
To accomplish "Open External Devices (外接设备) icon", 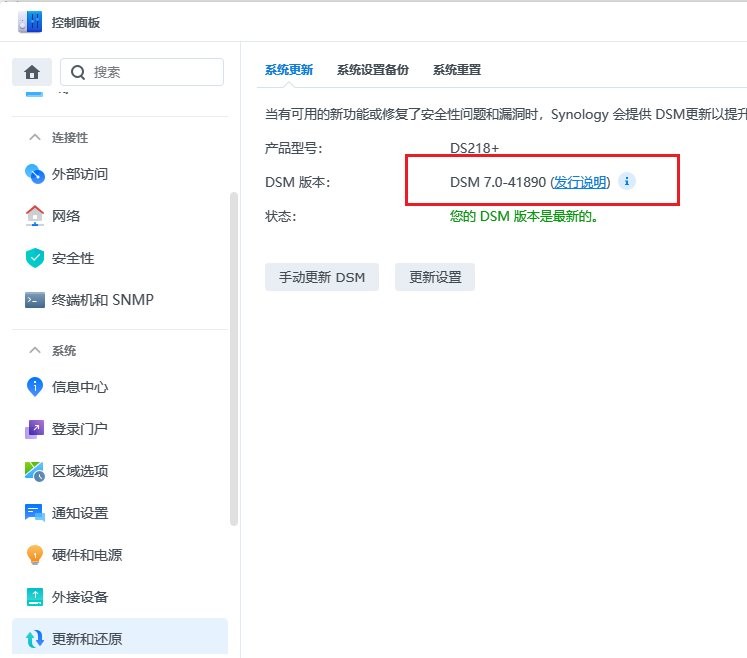I will (x=35, y=597).
